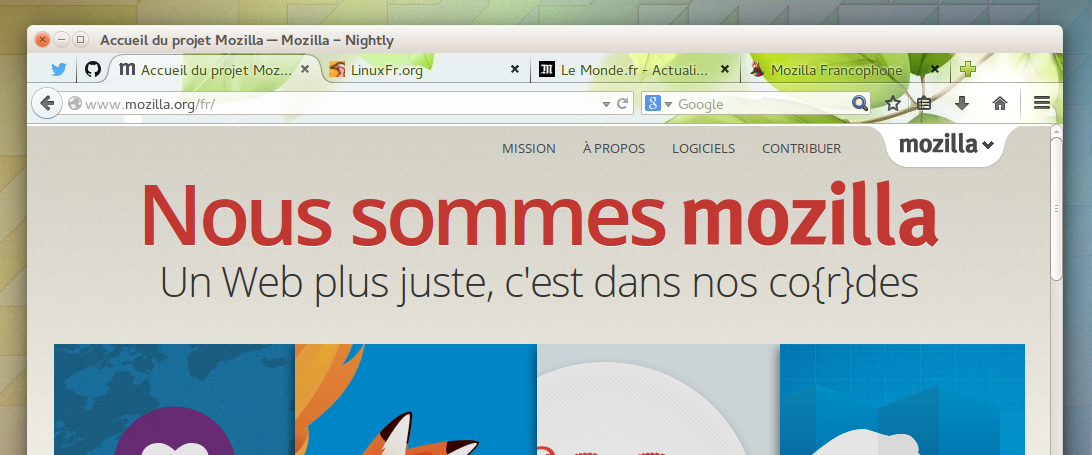Maximize the Nightly browser window
1092x455 pixels.
click(x=81, y=40)
